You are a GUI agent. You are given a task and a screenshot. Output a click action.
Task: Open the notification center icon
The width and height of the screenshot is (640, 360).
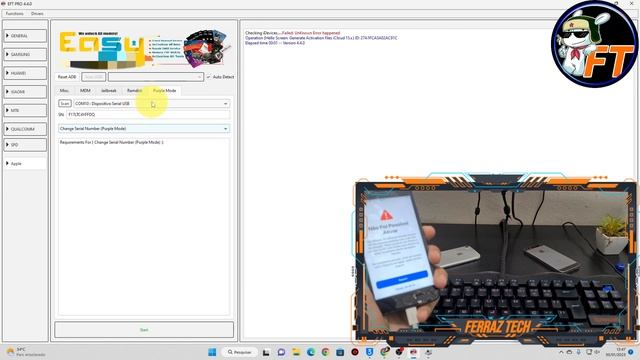tap(631, 352)
